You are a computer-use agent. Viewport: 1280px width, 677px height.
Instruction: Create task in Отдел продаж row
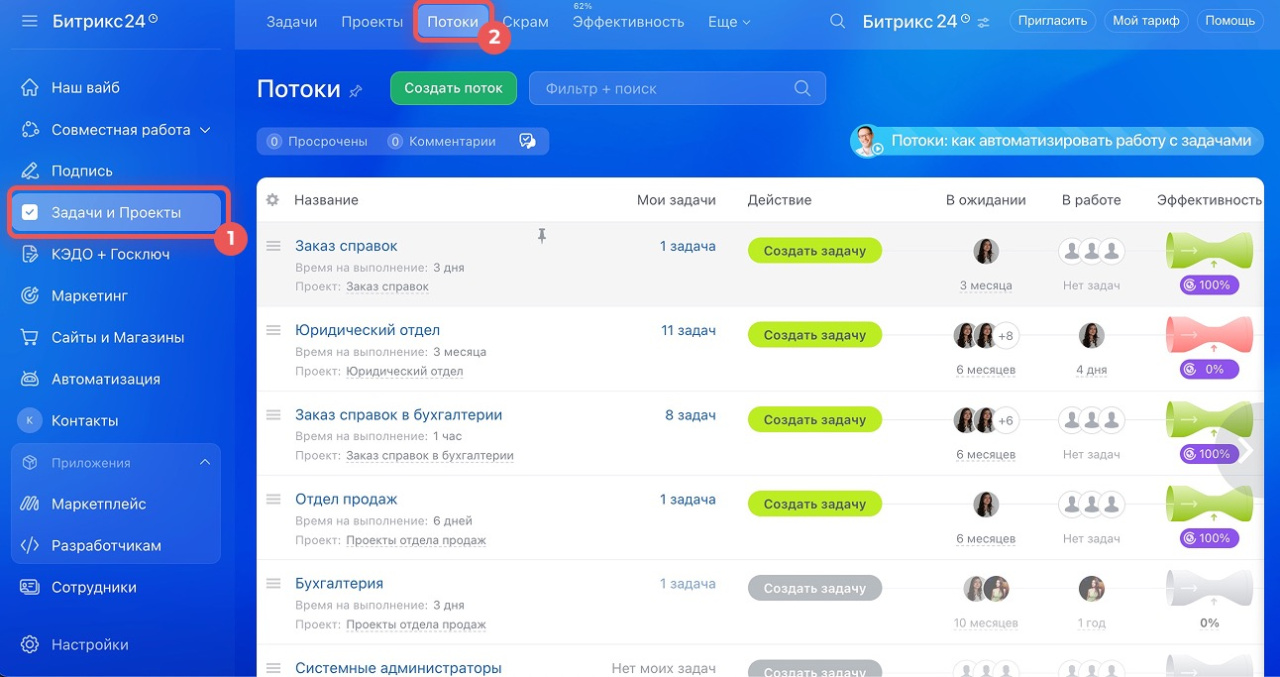click(x=815, y=504)
